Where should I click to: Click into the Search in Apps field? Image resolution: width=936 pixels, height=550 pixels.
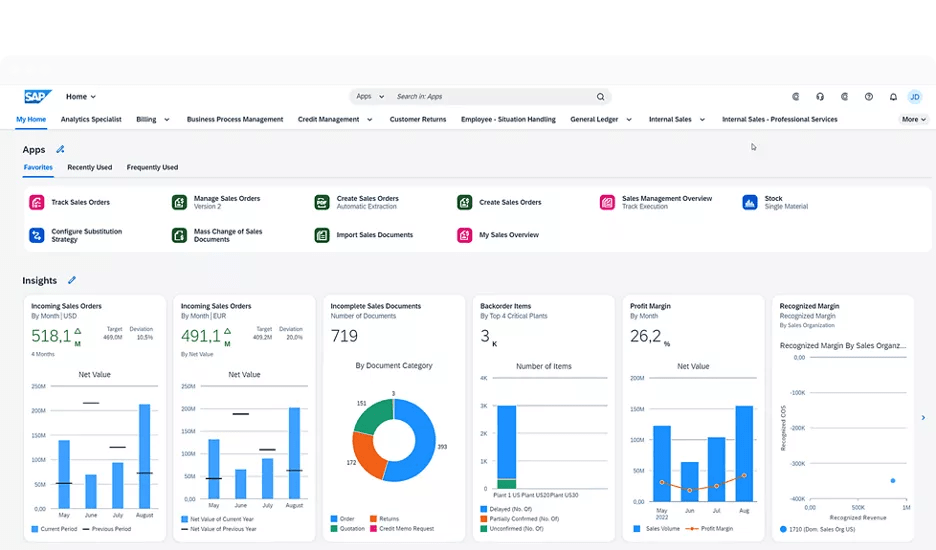tap(490, 97)
